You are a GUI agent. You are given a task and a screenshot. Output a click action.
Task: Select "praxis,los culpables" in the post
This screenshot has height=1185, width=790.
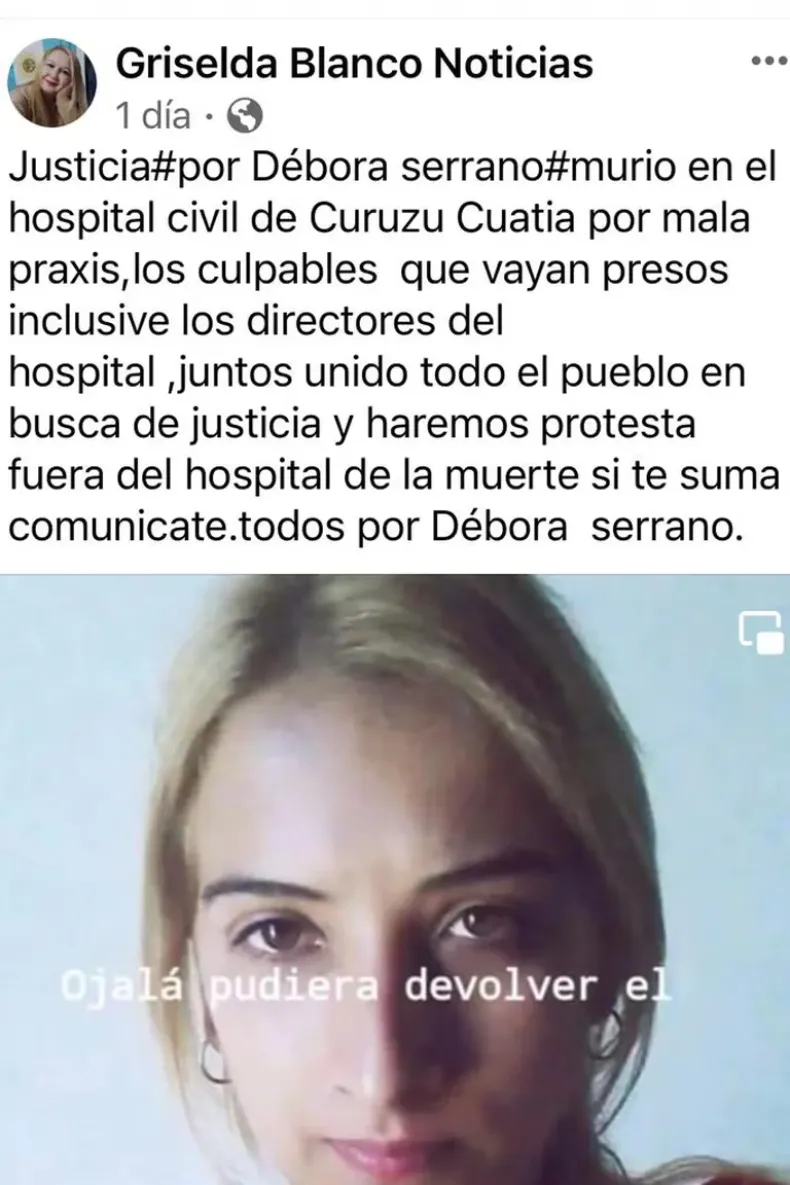tap(193, 271)
